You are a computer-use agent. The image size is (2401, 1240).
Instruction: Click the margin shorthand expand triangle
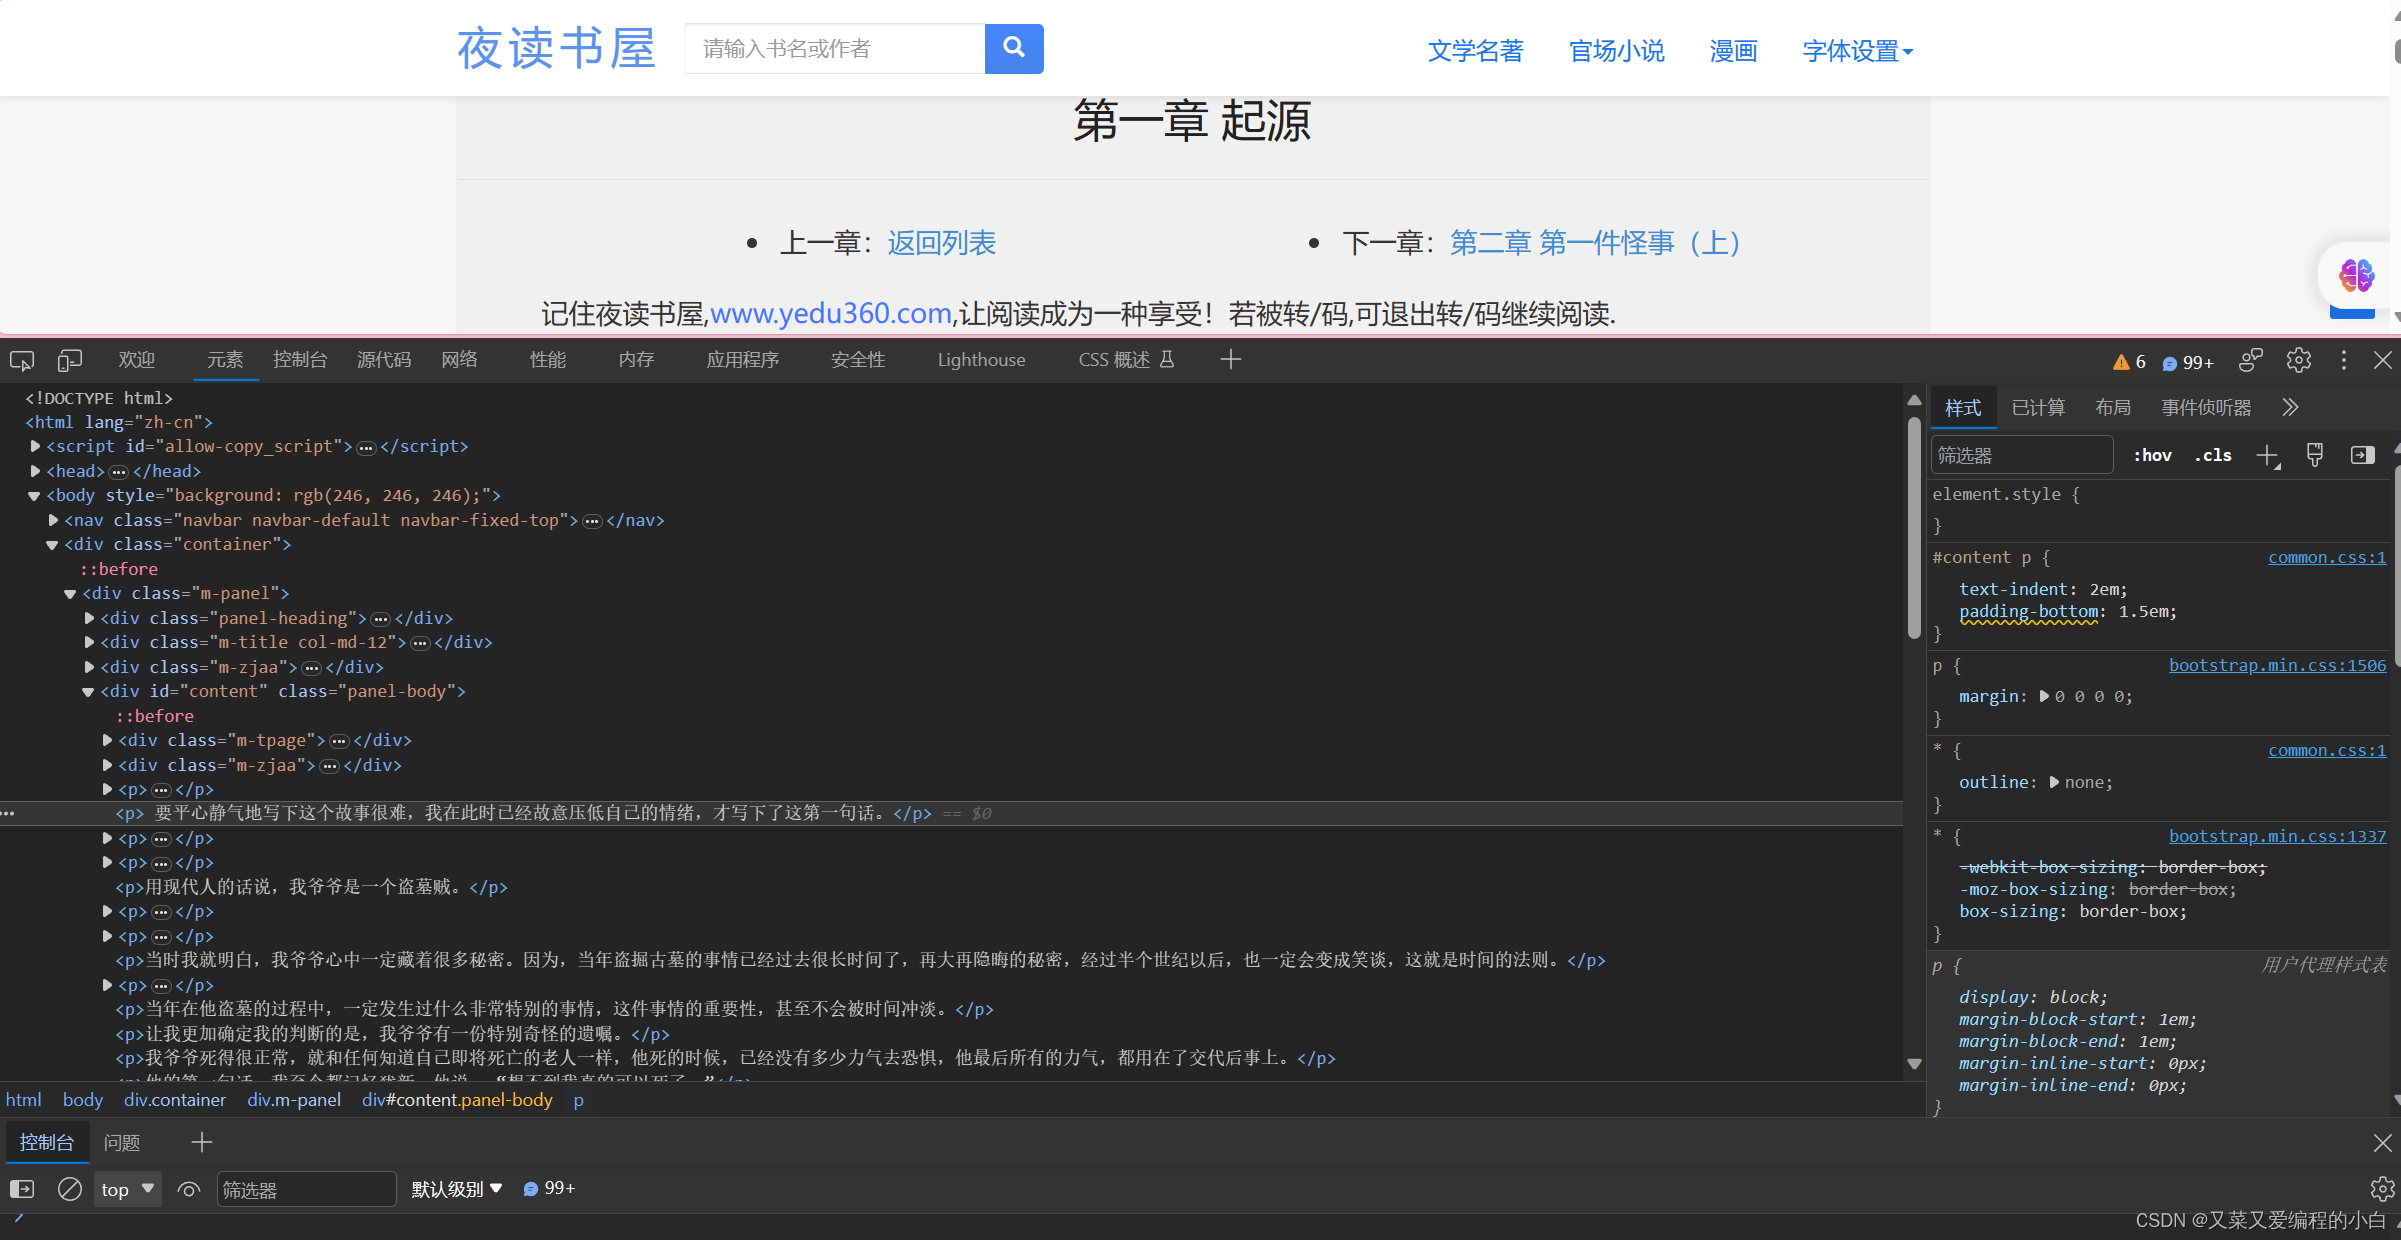[2044, 697]
